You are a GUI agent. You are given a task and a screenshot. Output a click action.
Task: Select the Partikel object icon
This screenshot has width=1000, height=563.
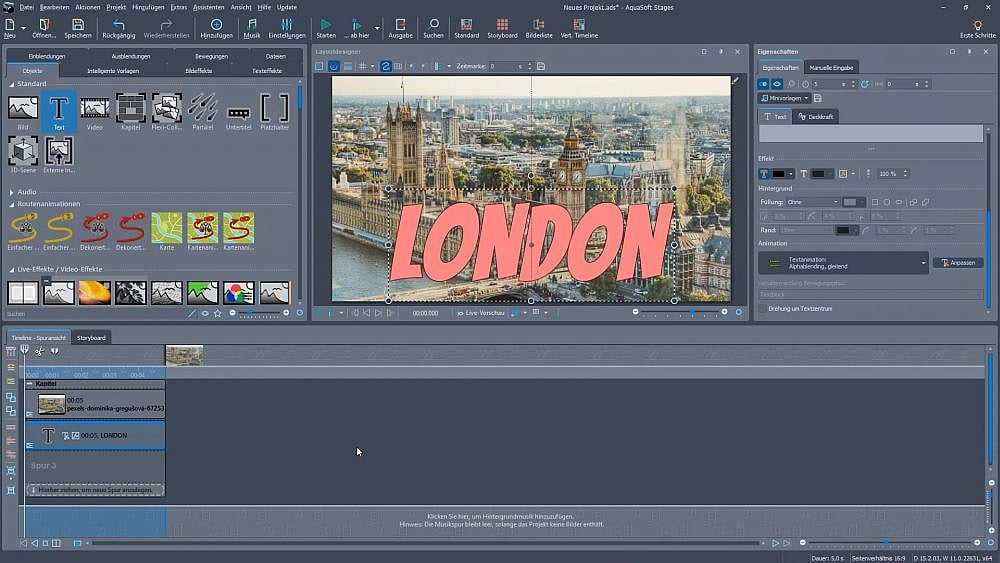coord(202,107)
